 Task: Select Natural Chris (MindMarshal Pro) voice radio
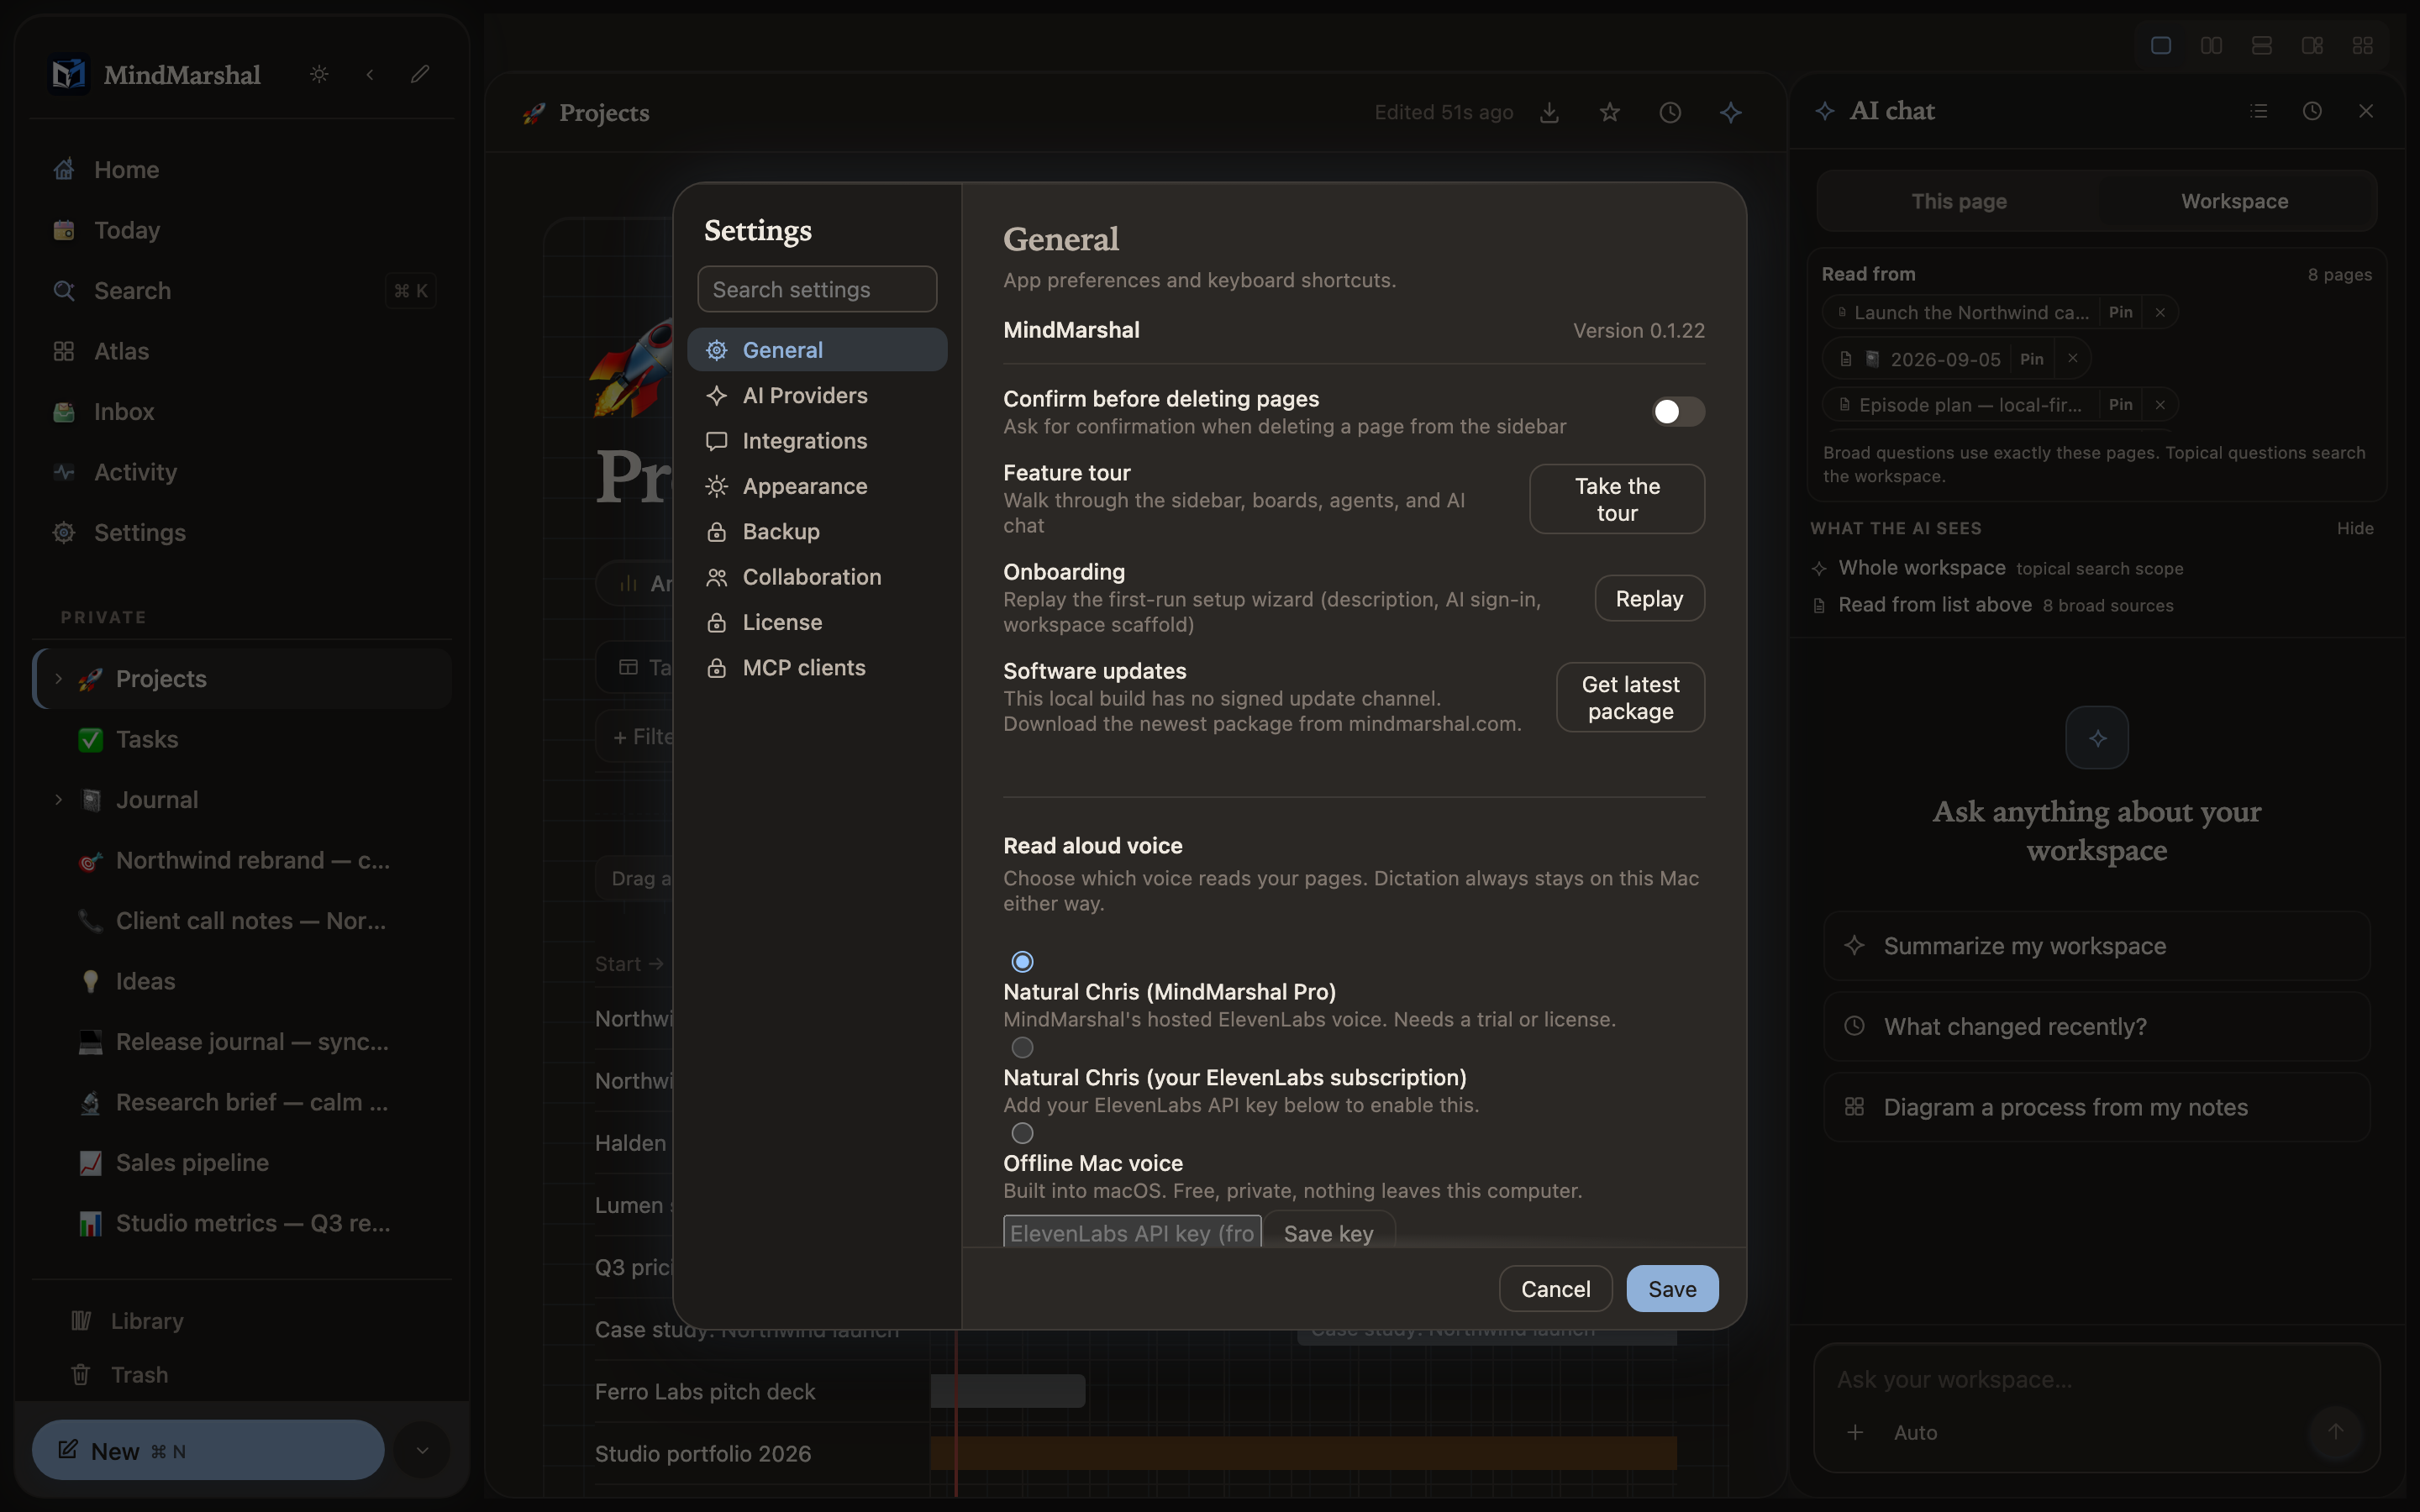[x=1022, y=962]
